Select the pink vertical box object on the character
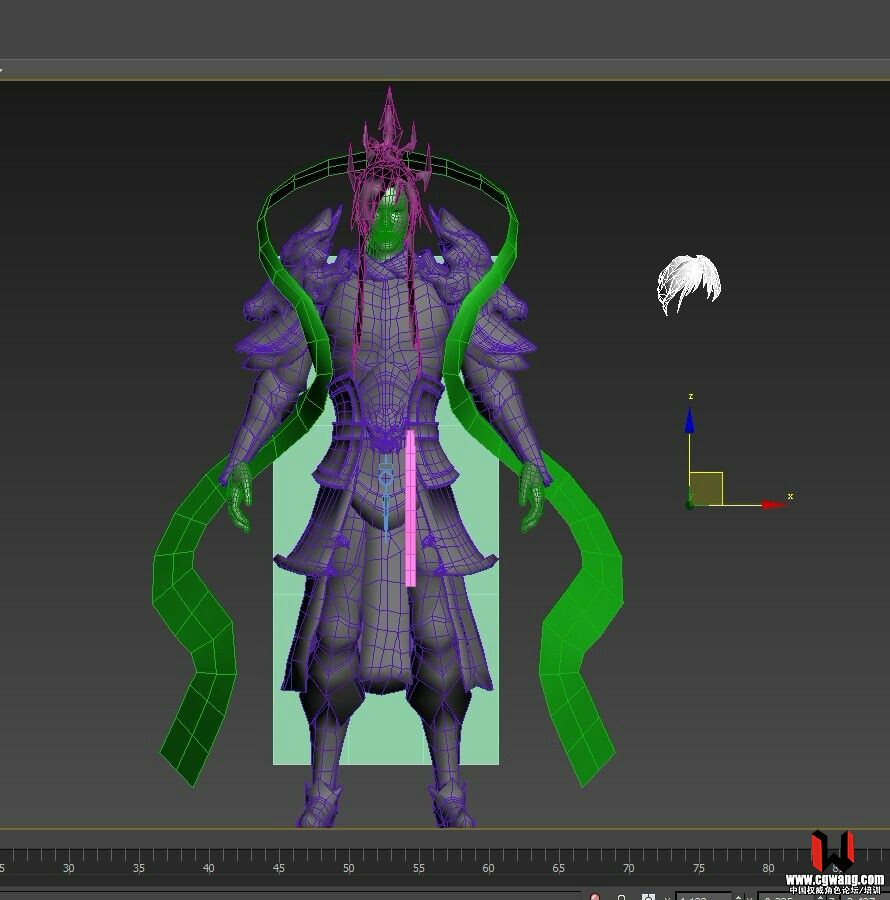The image size is (890, 900). (411, 508)
